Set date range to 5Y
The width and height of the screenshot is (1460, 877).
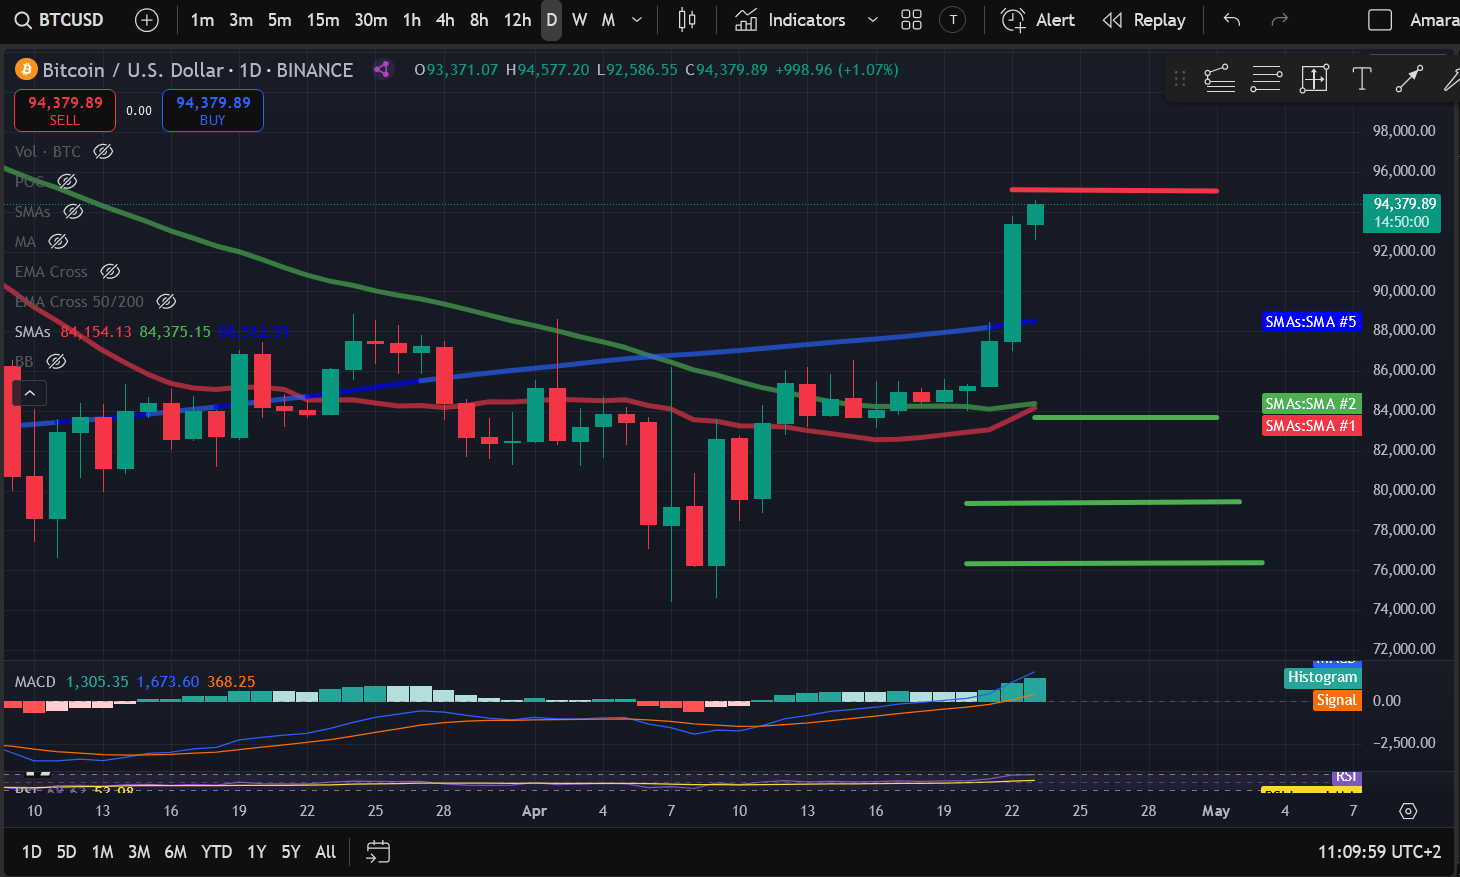(290, 852)
